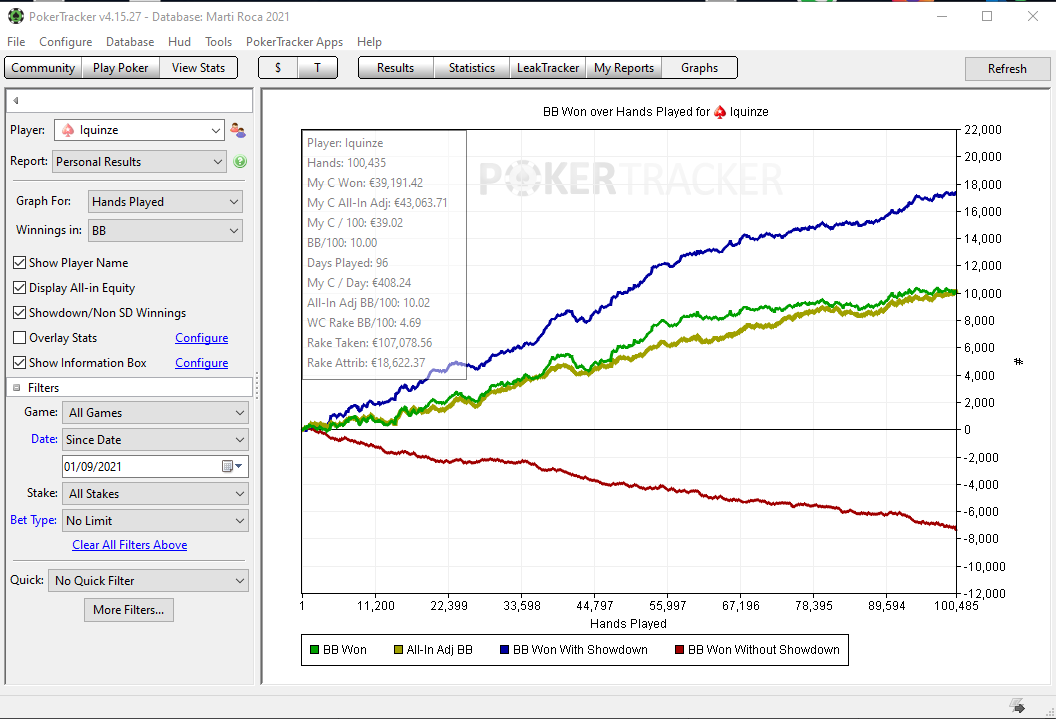1056x719 pixels.
Task: Open the PokerTracker Apps menu
Action: coord(294,42)
